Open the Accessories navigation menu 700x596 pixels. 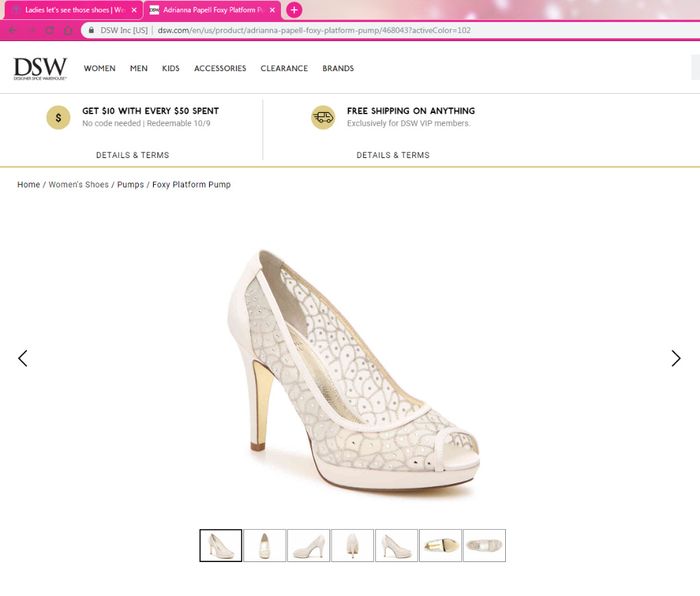click(220, 69)
